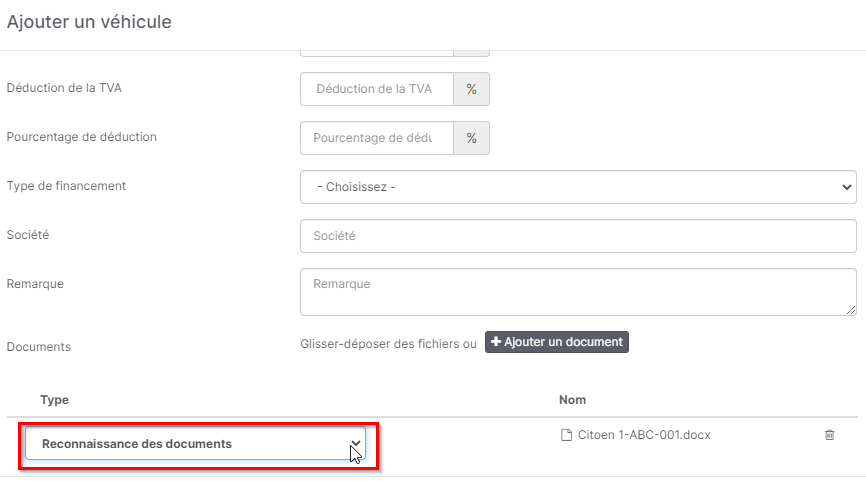The width and height of the screenshot is (866, 486).
Task: Click the Glisser-déposer des fichiers drop zone text
Action: coord(388,343)
